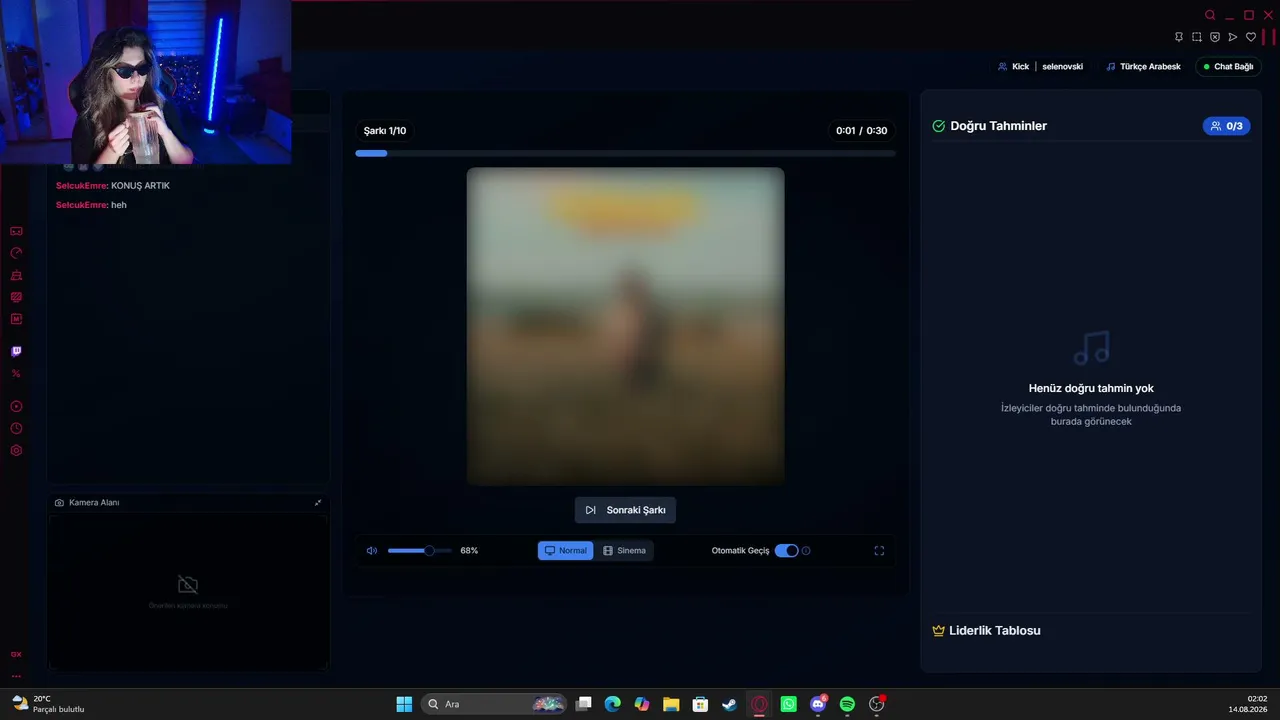Open the Spotify icon on the taskbar
1280x720 pixels.
(x=847, y=704)
